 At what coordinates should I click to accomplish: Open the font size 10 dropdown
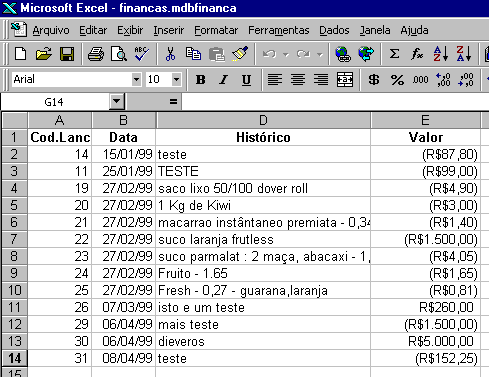pyautogui.click(x=176, y=80)
